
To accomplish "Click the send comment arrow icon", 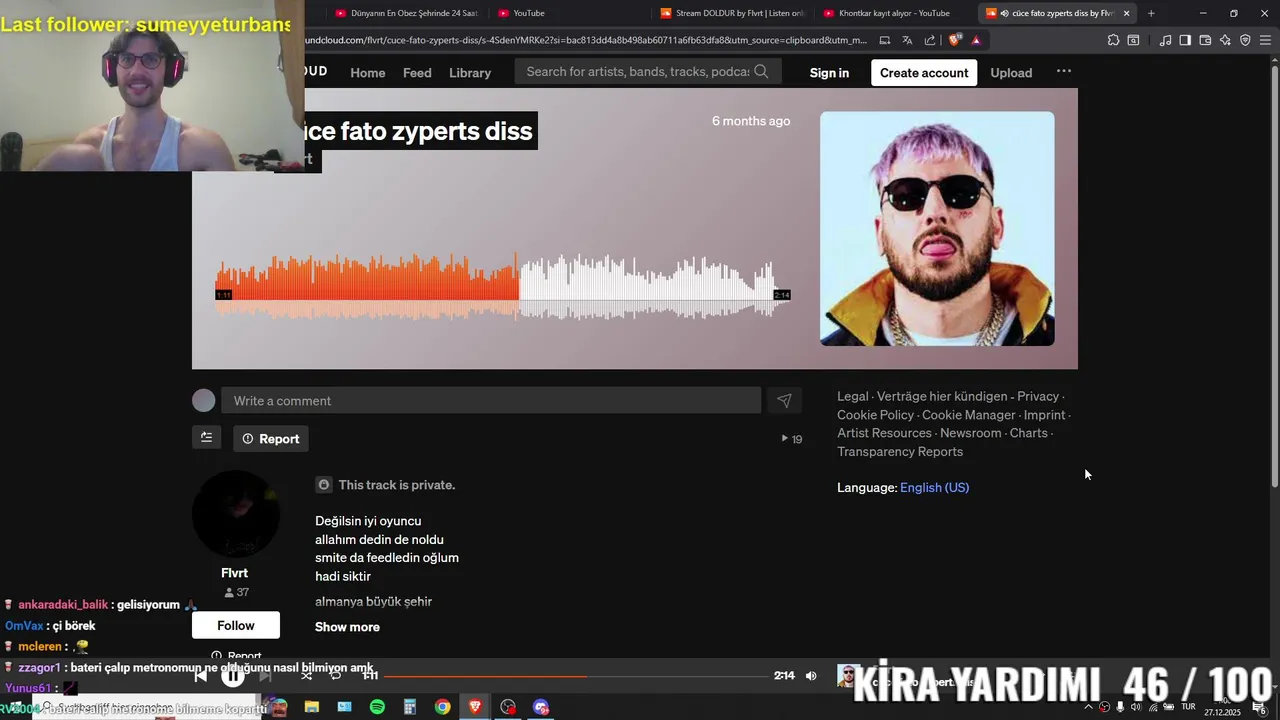I will tap(784, 400).
